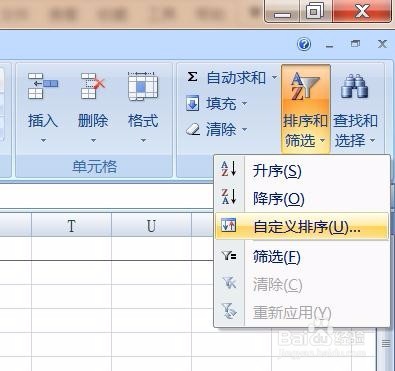
Task: Select column U header
Action: click(x=151, y=226)
